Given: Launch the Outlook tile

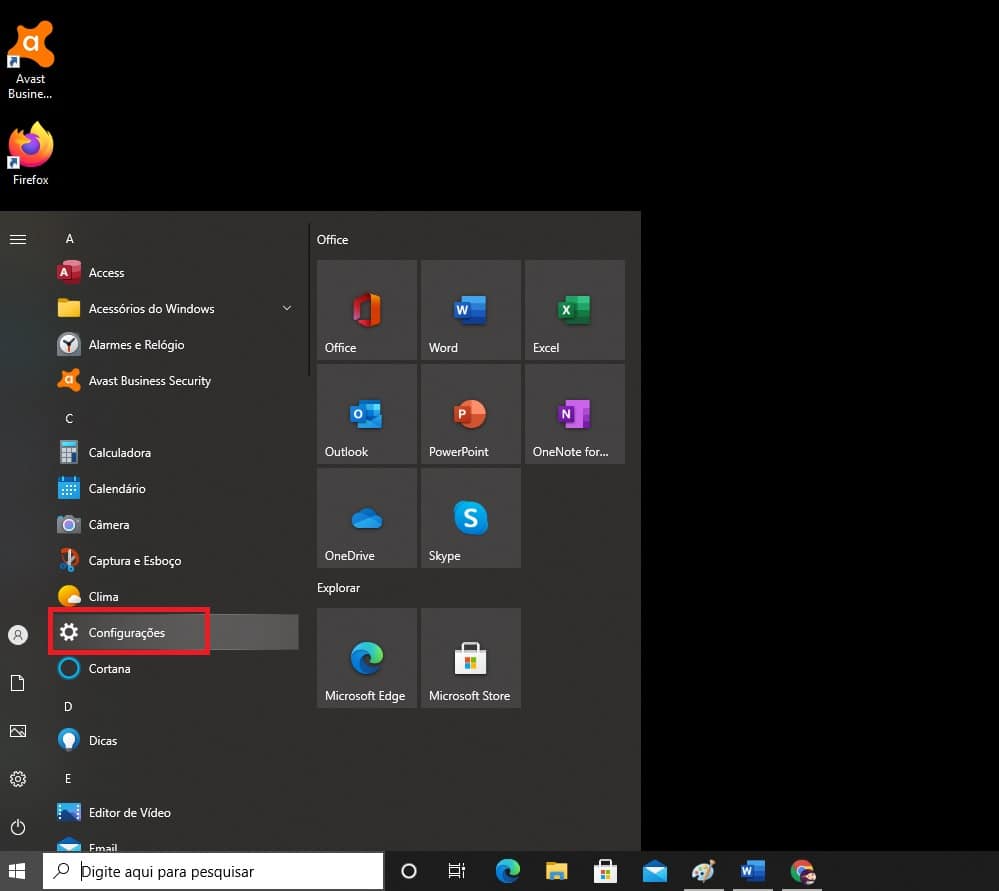Looking at the screenshot, I should click(367, 414).
